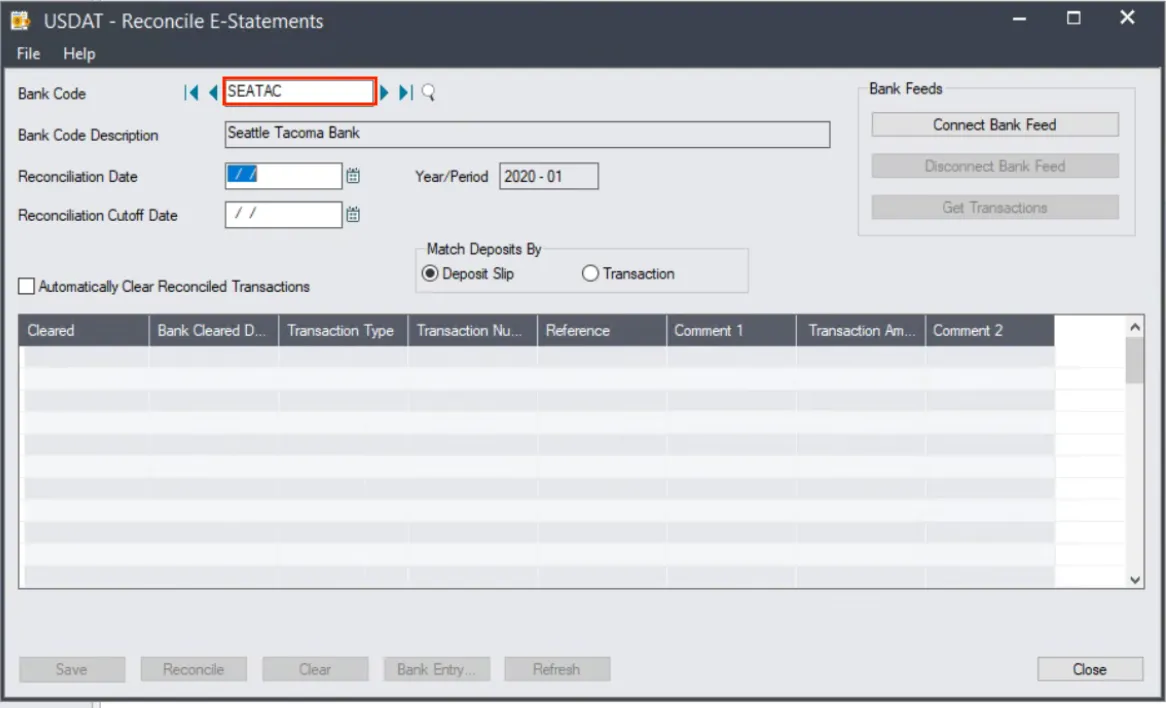
Task: Click the Year/Period field
Action: click(x=549, y=176)
